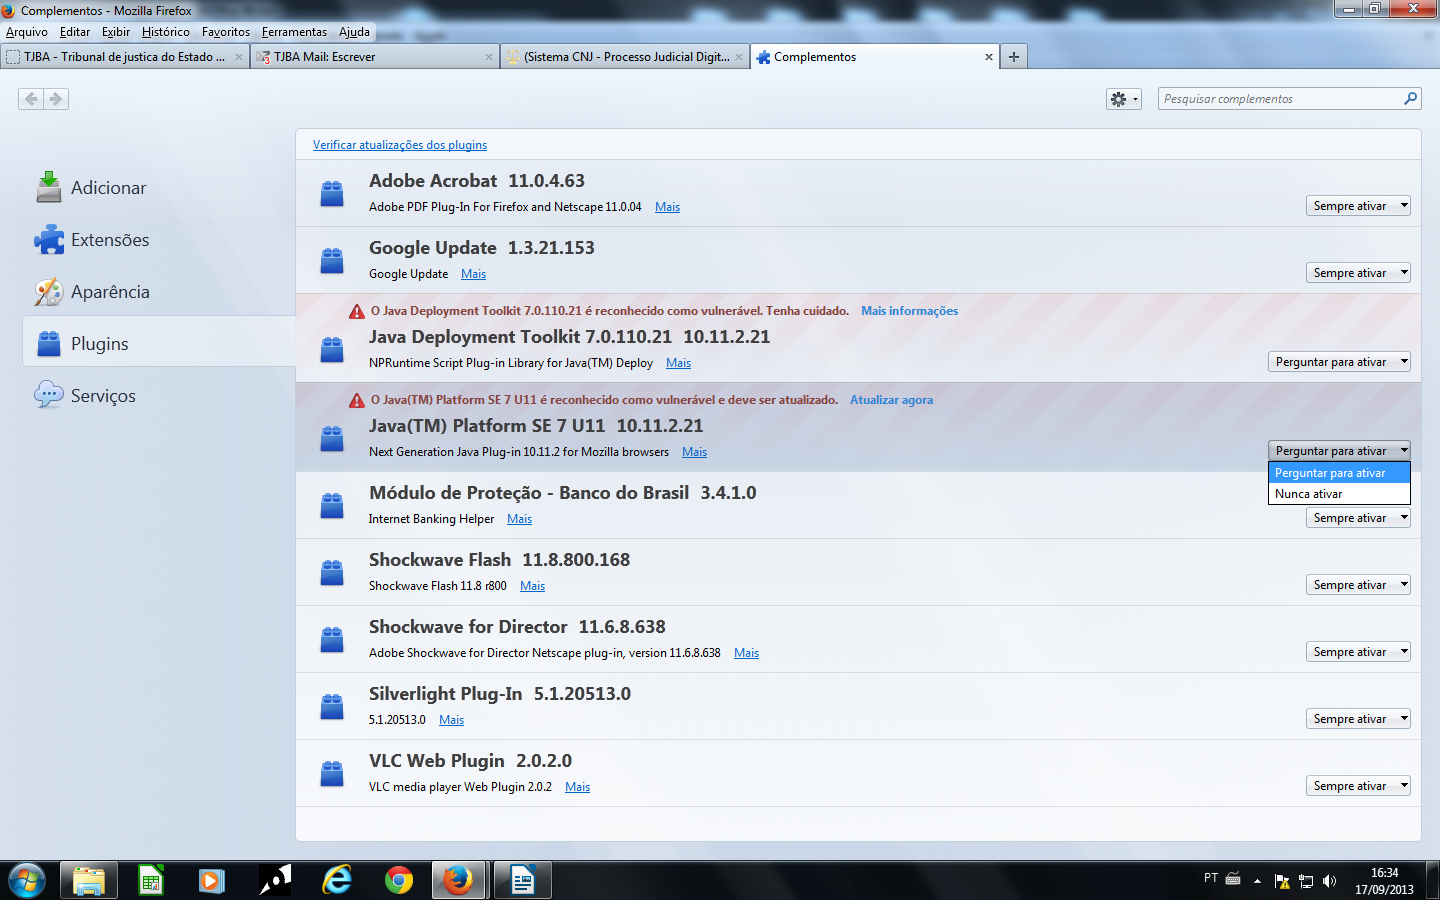Click the Google Update plugin brick icon
Viewport: 1440px width, 900px height.
332,260
